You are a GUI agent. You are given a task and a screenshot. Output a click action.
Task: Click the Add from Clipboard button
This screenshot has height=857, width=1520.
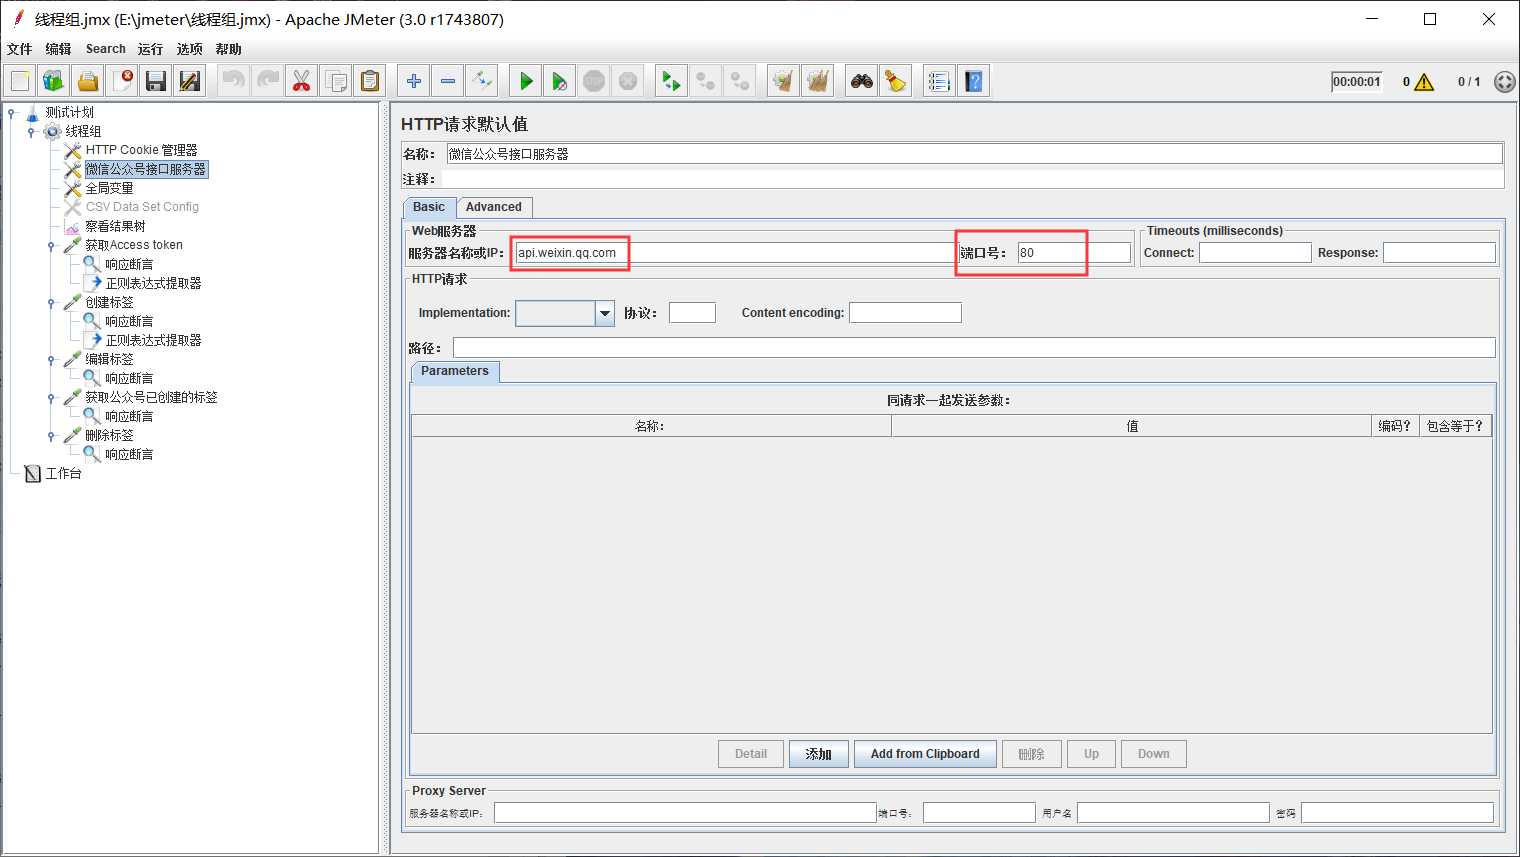[x=924, y=754]
